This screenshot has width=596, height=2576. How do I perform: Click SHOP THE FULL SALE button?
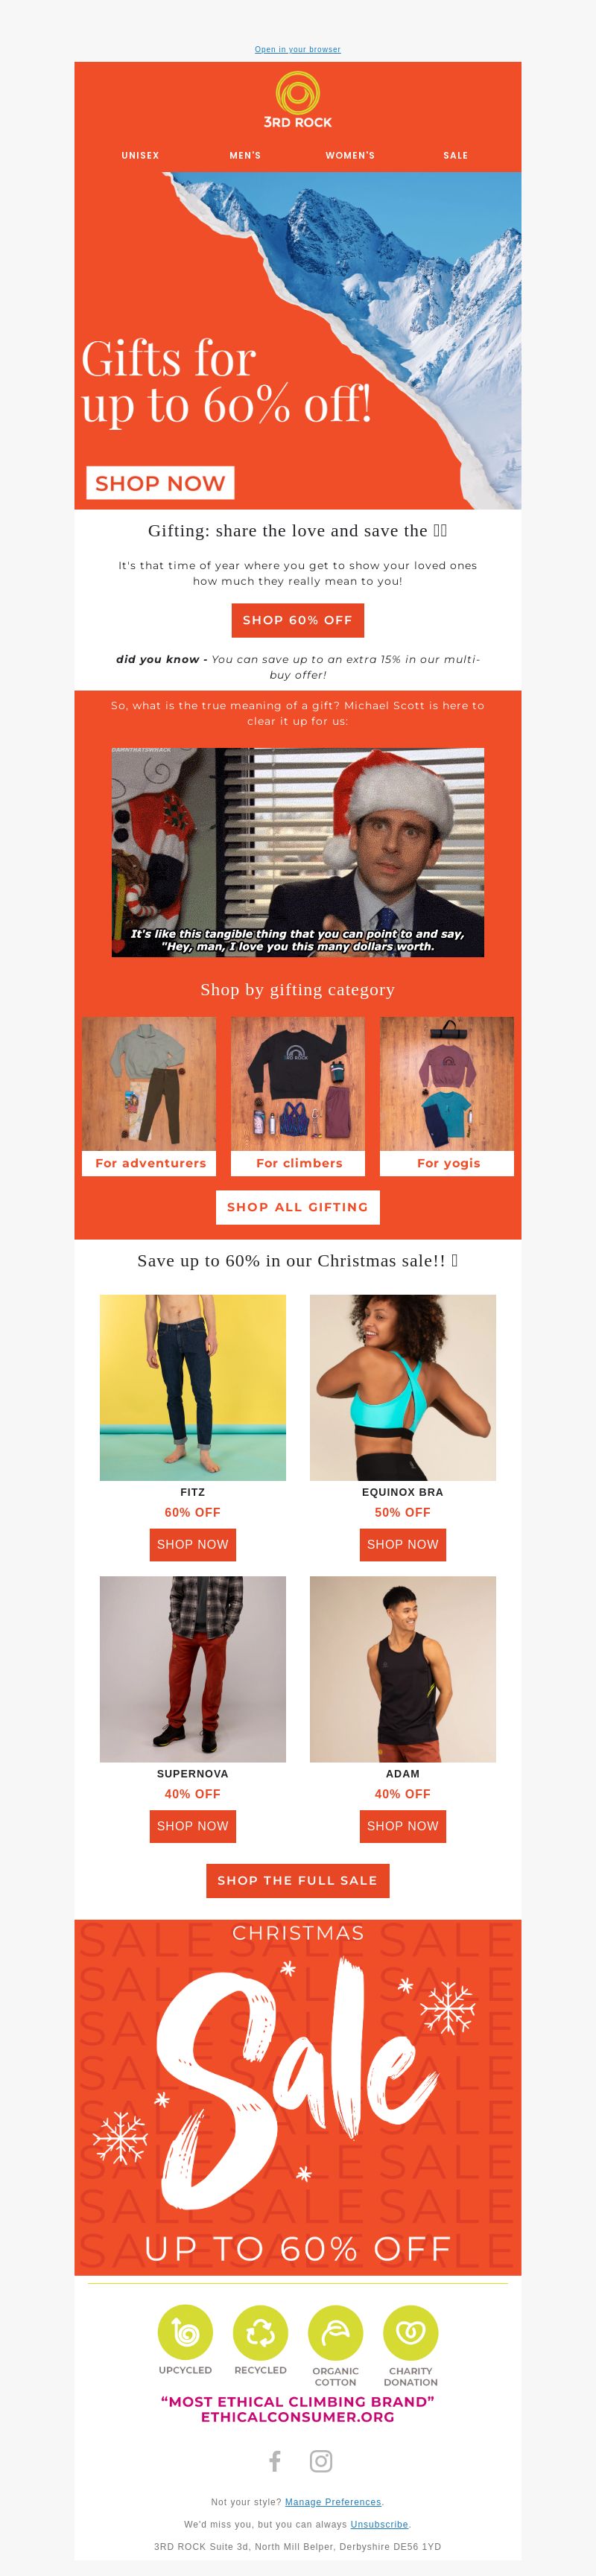(298, 1880)
